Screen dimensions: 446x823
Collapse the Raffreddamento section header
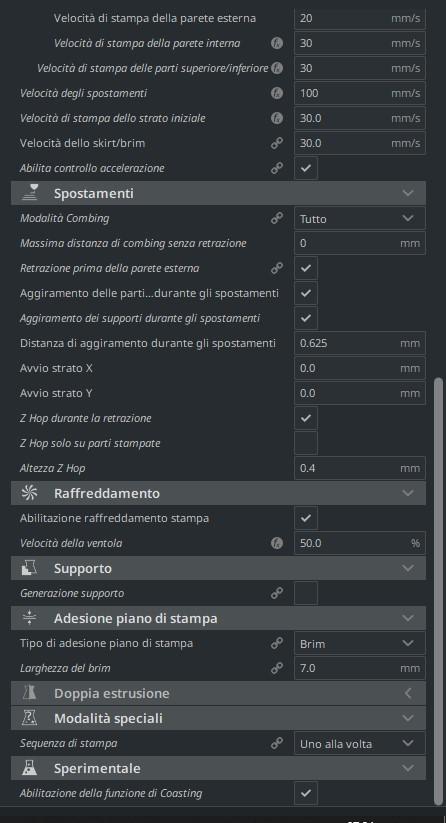point(218,493)
